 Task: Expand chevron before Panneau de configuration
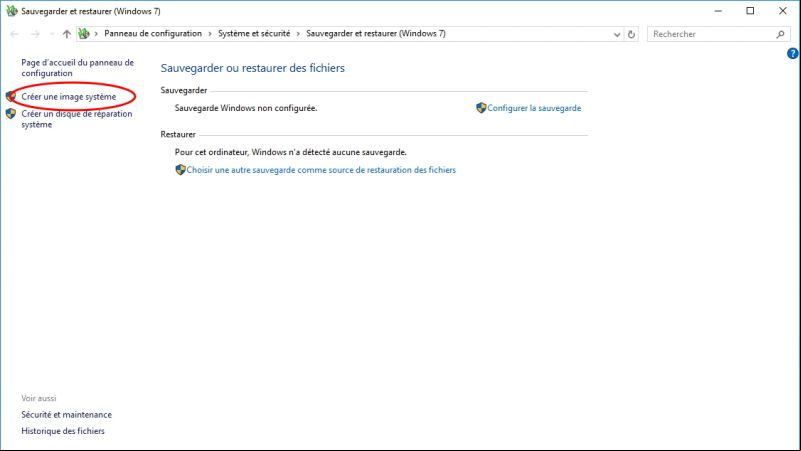pos(96,34)
